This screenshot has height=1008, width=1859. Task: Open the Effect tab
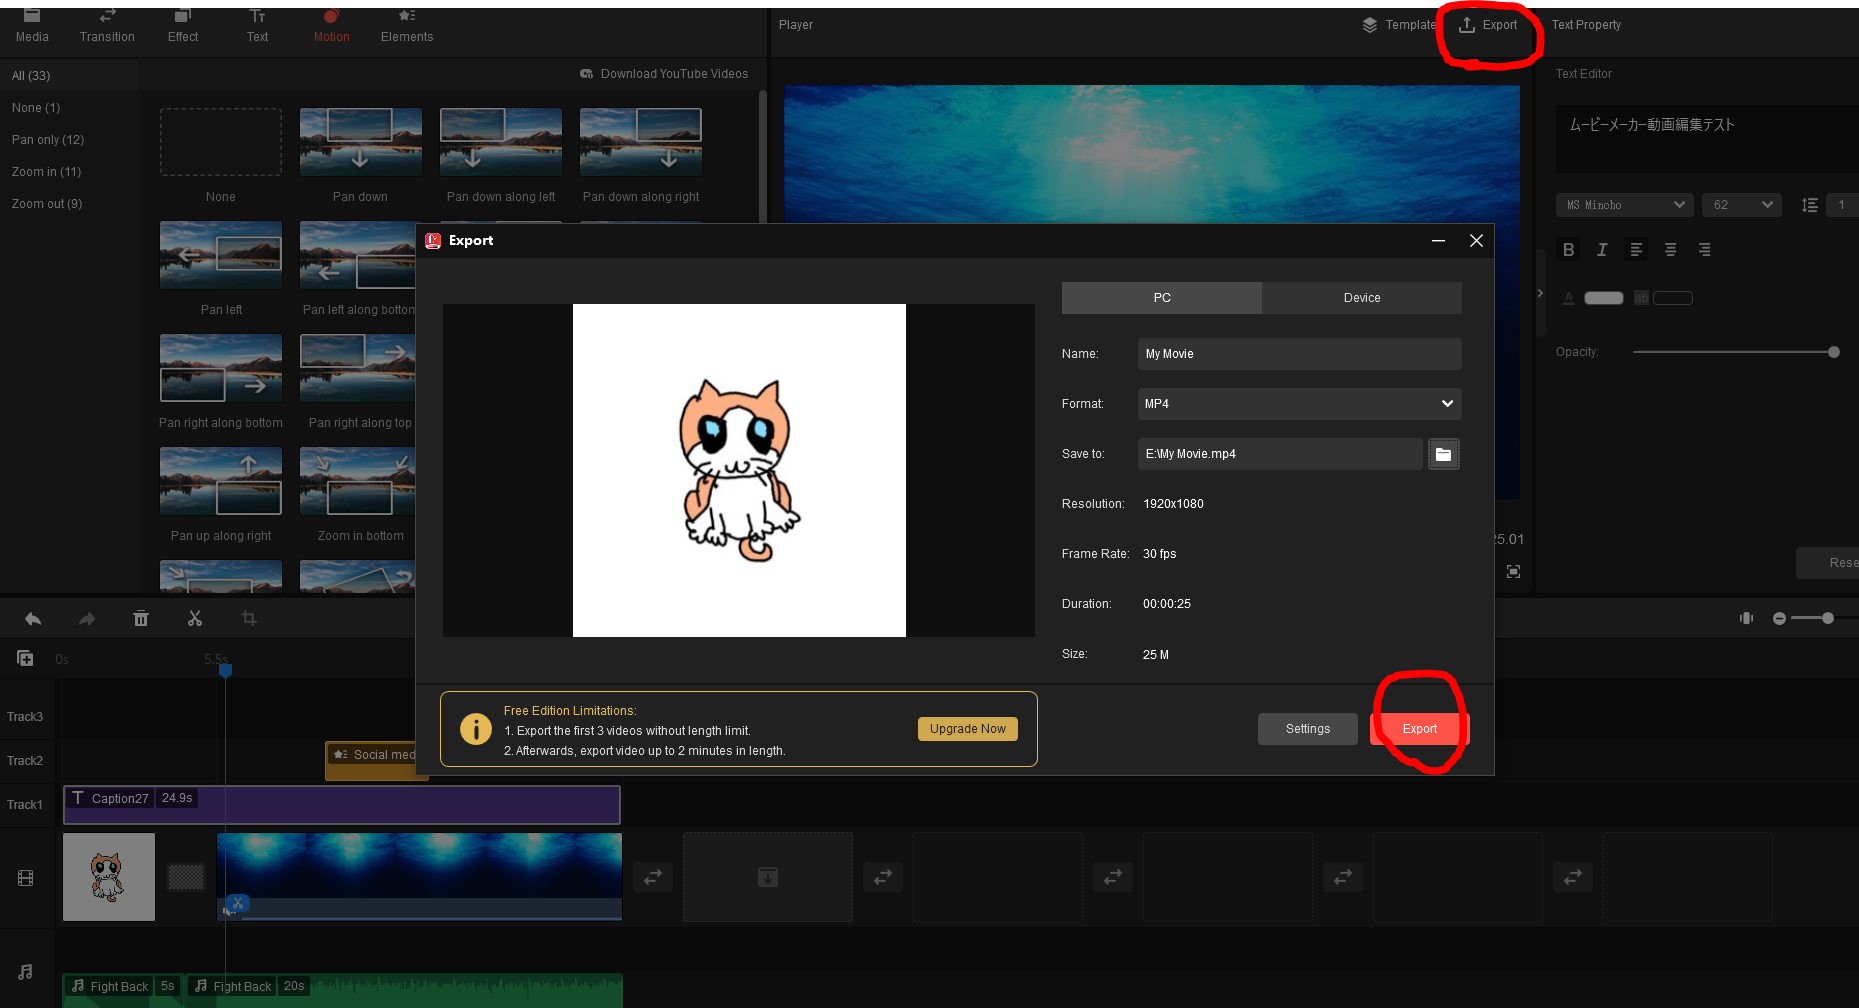point(183,27)
